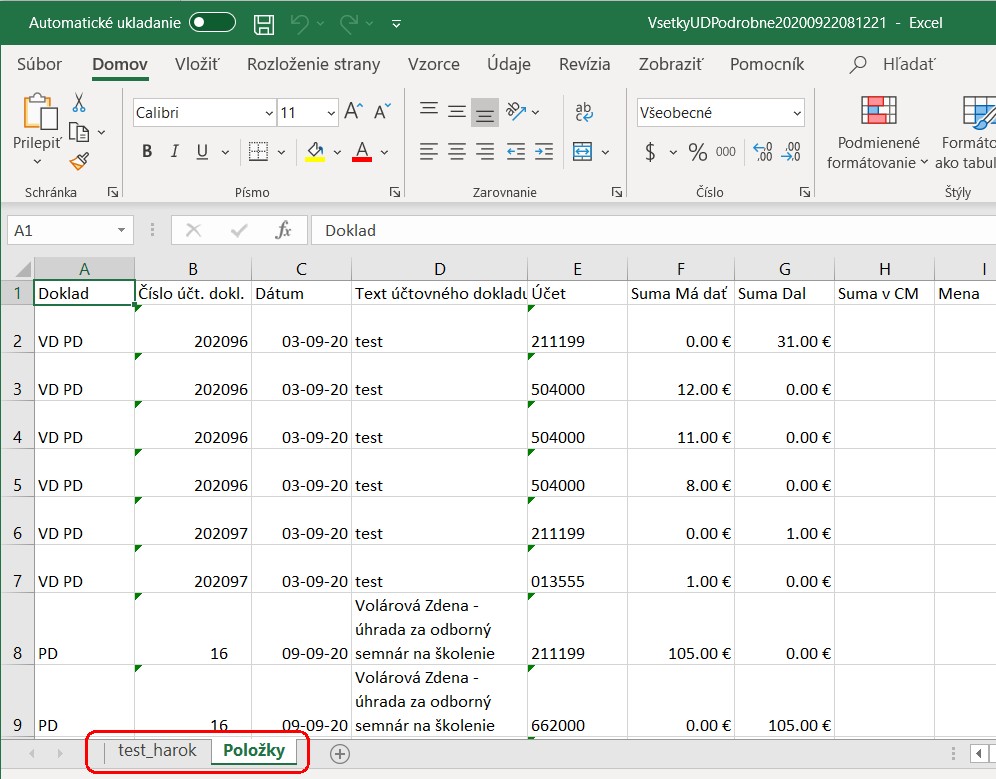Screen dimensions: 996x779
Task: Click the Redo arrow icon
Action: [x=349, y=24]
